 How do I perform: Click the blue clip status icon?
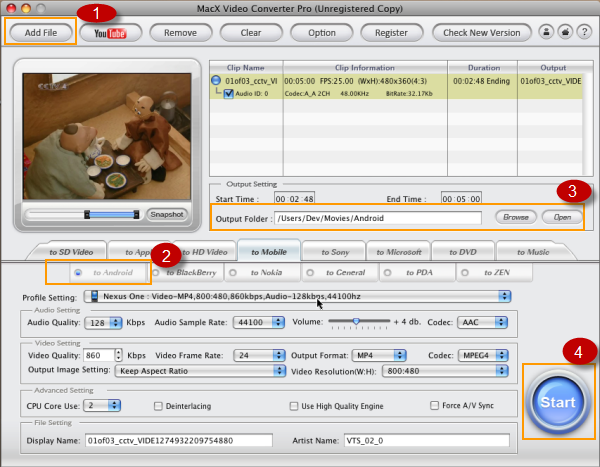[216, 80]
